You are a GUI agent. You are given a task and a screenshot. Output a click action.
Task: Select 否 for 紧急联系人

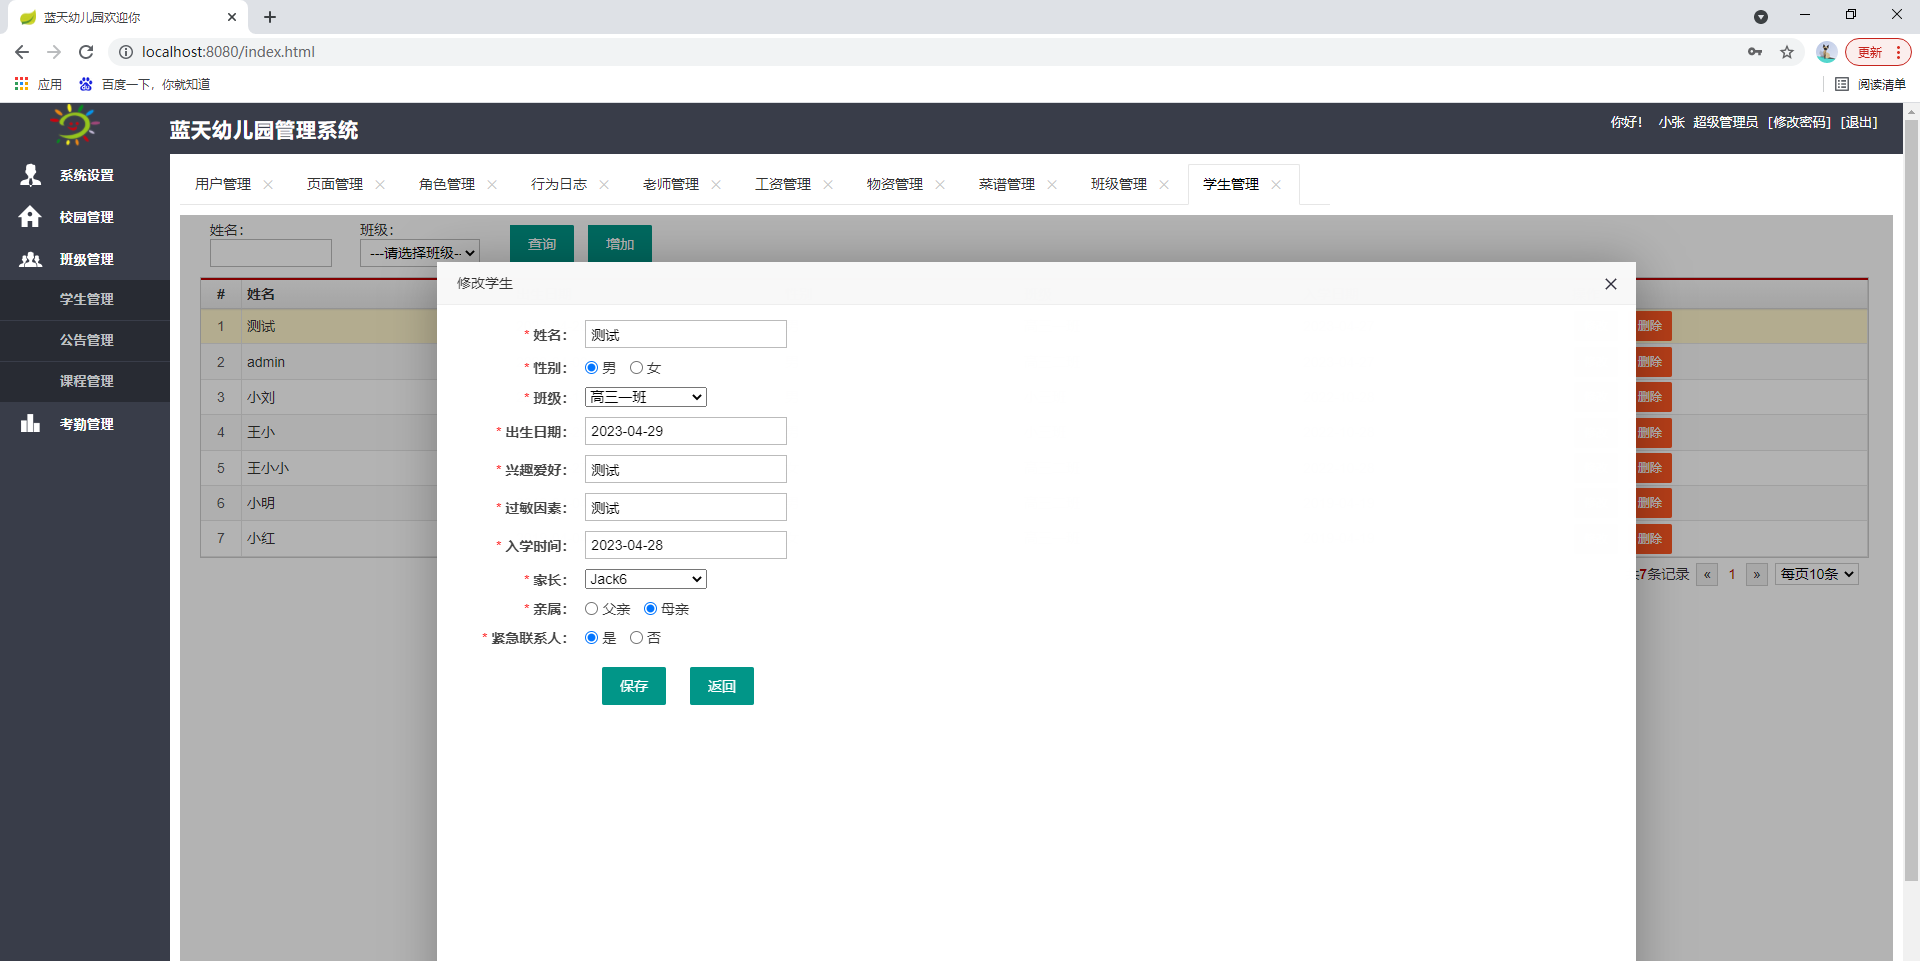(x=638, y=637)
